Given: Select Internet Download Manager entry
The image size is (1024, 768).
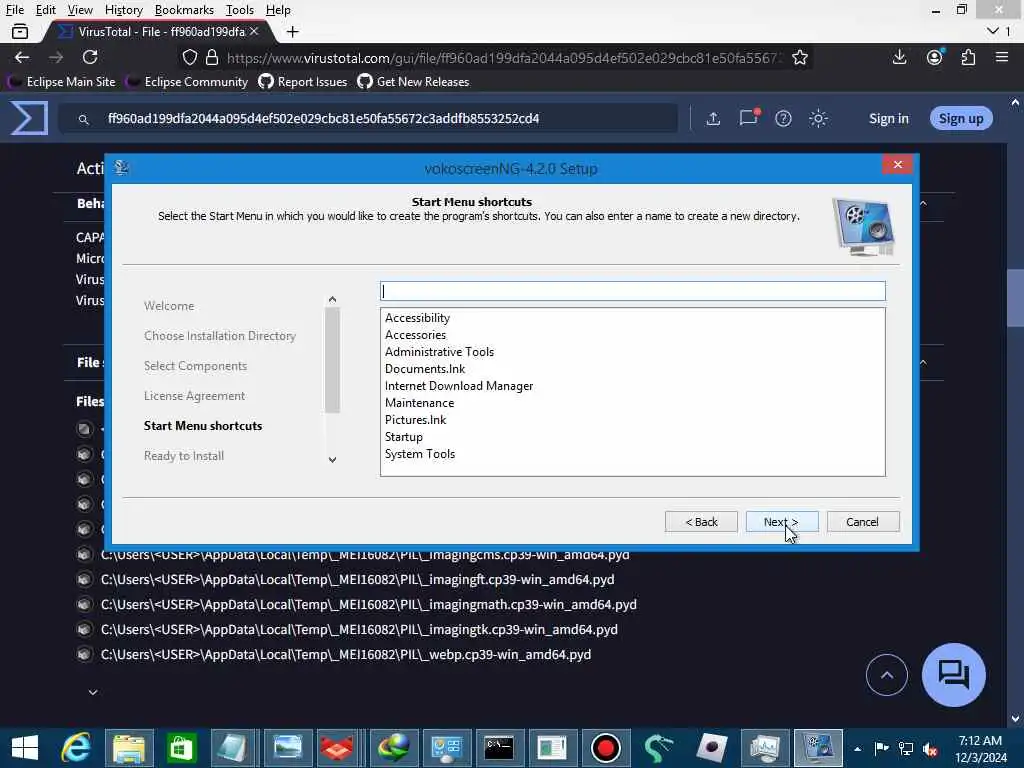Looking at the screenshot, I should [x=458, y=386].
